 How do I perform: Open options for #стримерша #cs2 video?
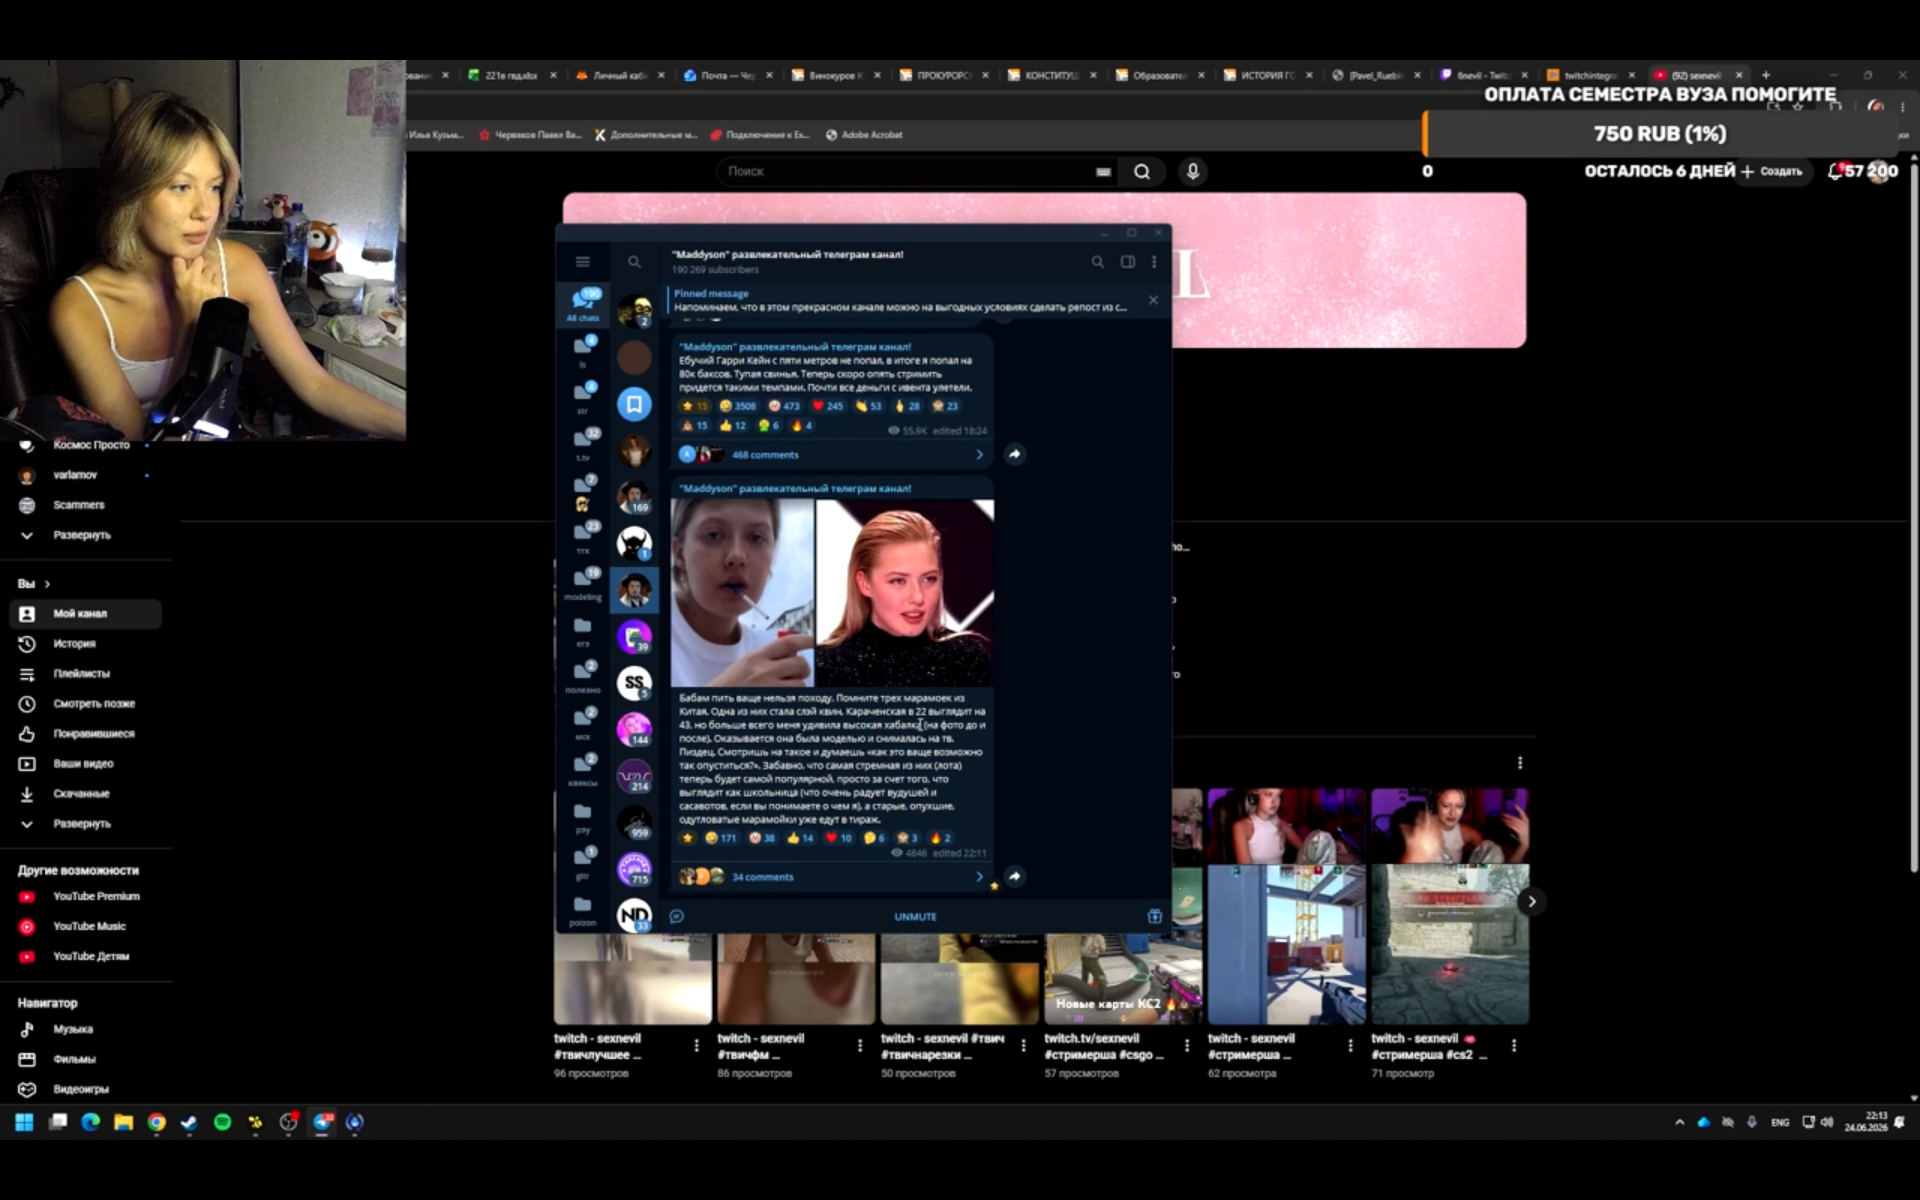coord(1514,1045)
